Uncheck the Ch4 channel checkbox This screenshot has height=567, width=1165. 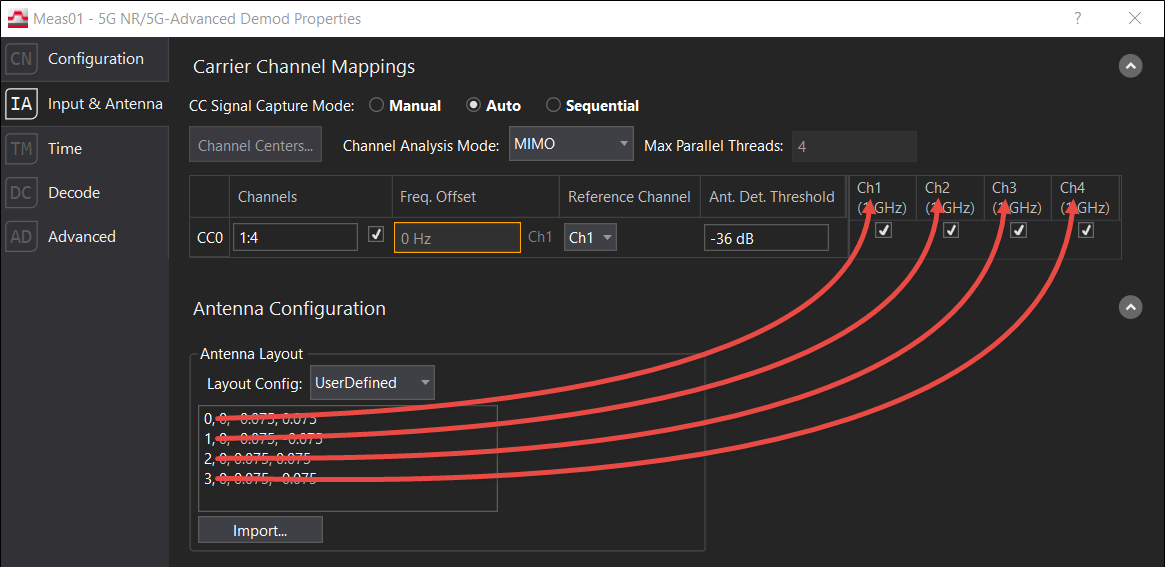(x=1086, y=231)
